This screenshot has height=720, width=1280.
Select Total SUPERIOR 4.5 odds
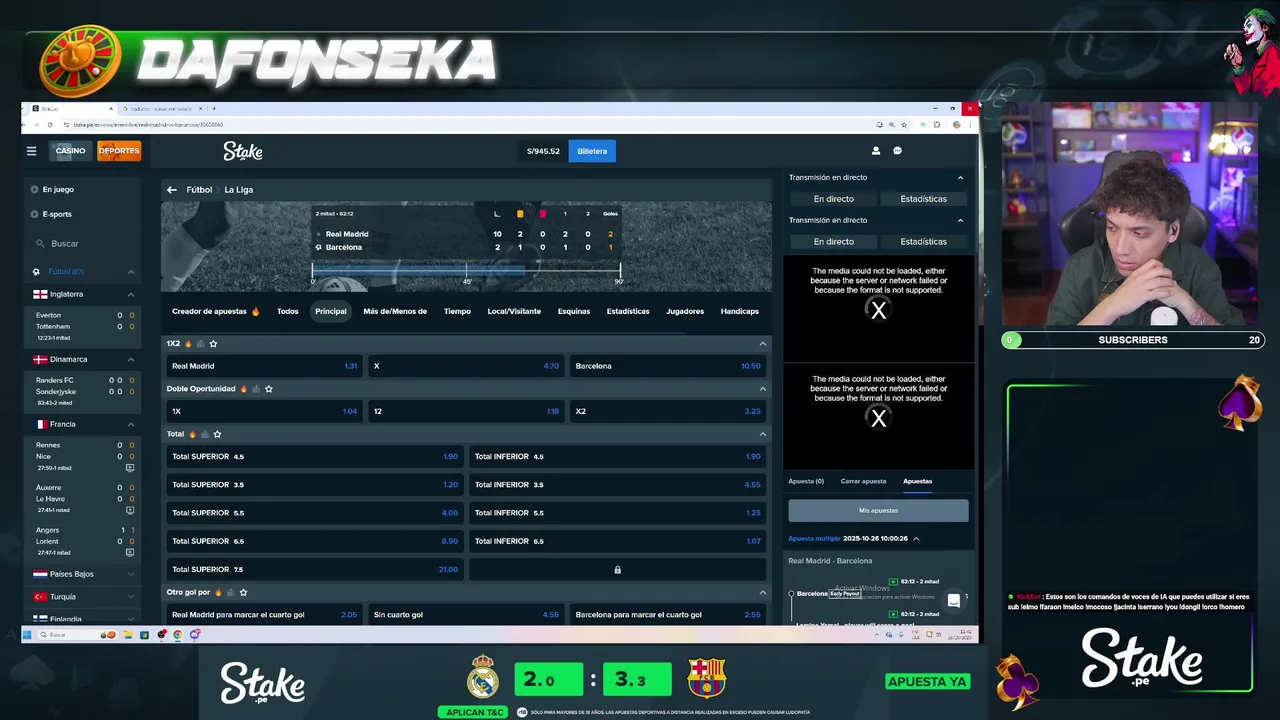click(314, 456)
